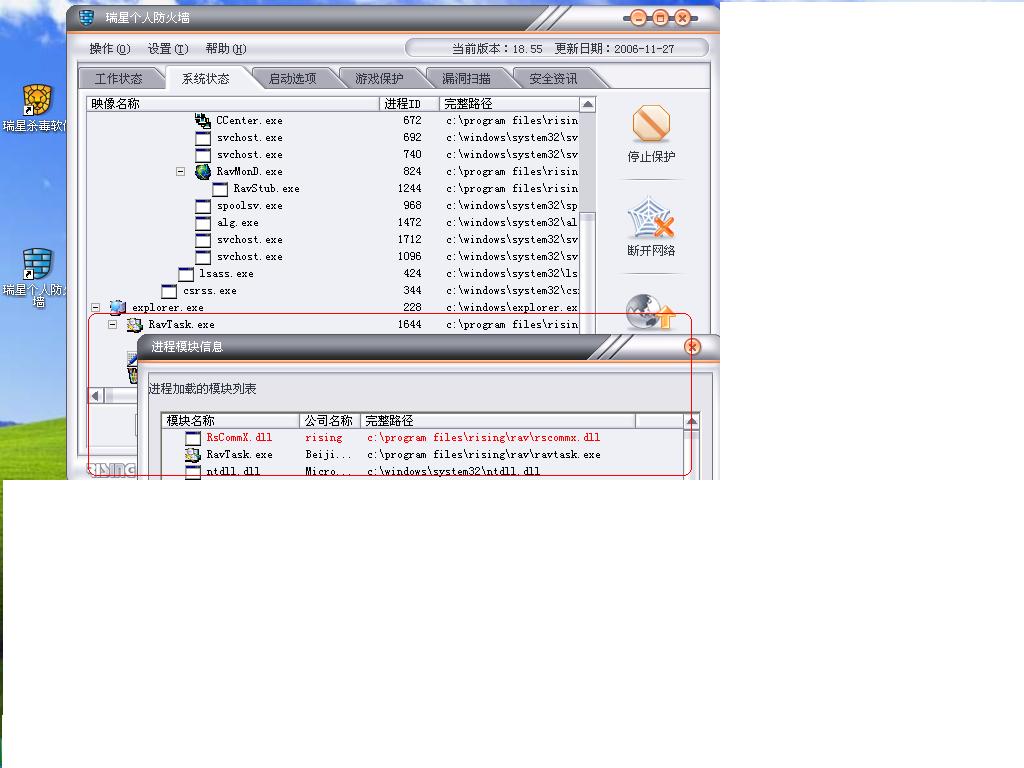Click RavTask.exe icon in module list
This screenshot has height=768, width=1024.
[x=193, y=455]
